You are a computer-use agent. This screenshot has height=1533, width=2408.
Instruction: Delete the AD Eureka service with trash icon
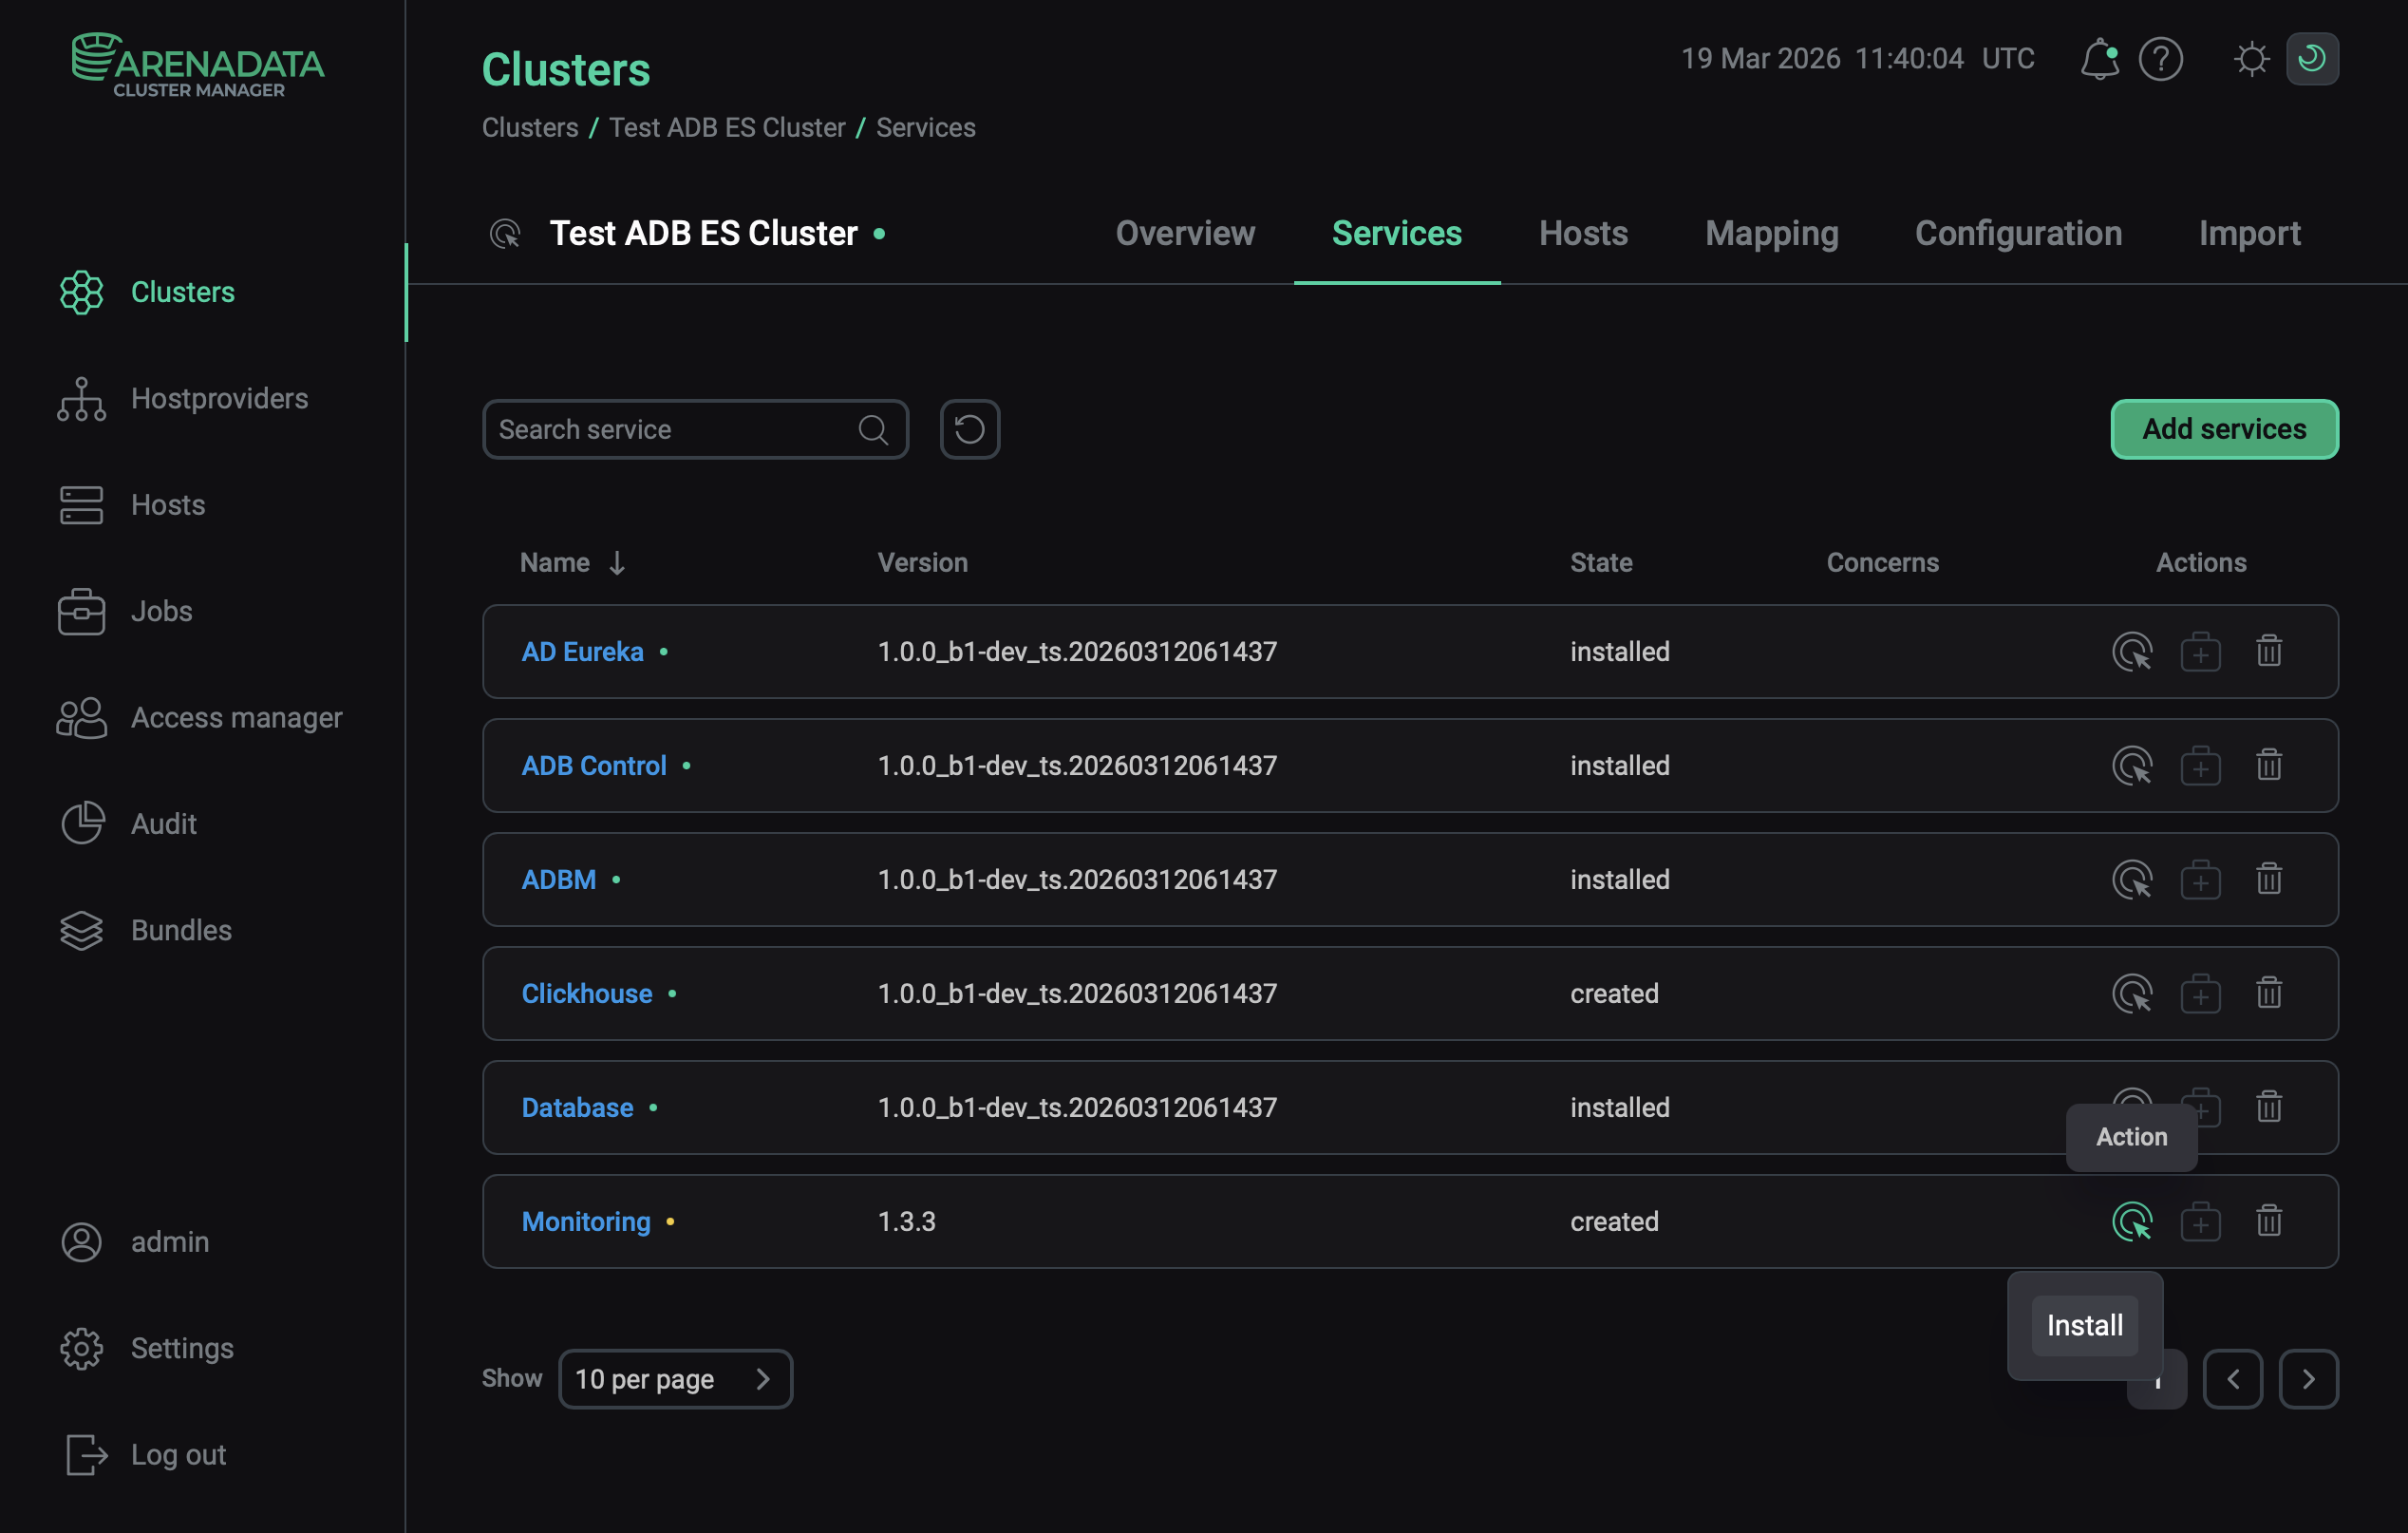[2268, 651]
